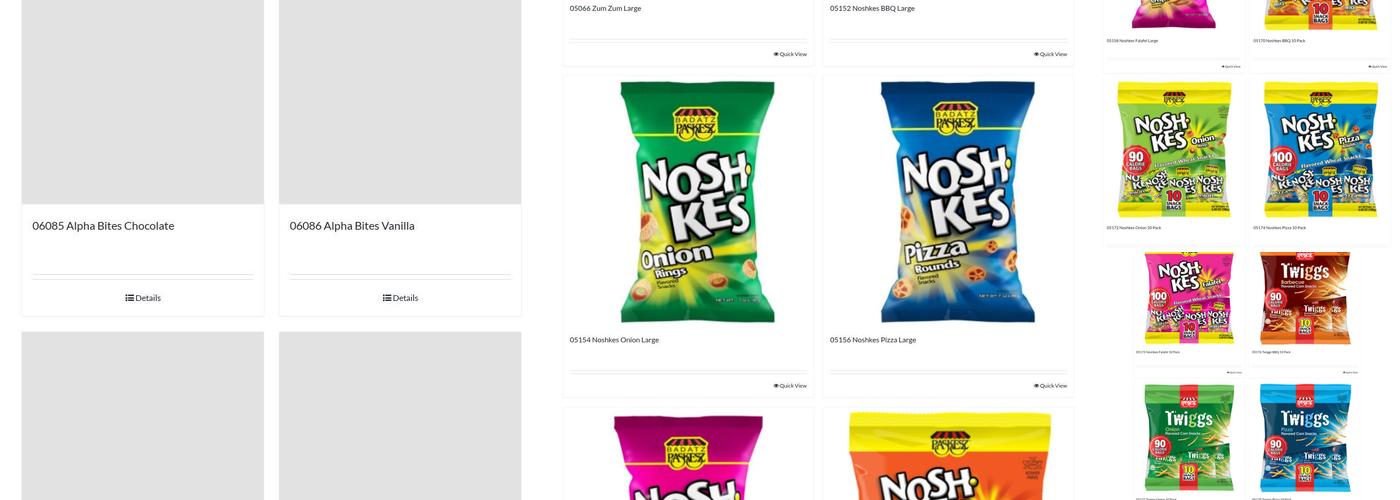Select the Noshkes Onion 10 Pack image

point(1174,150)
